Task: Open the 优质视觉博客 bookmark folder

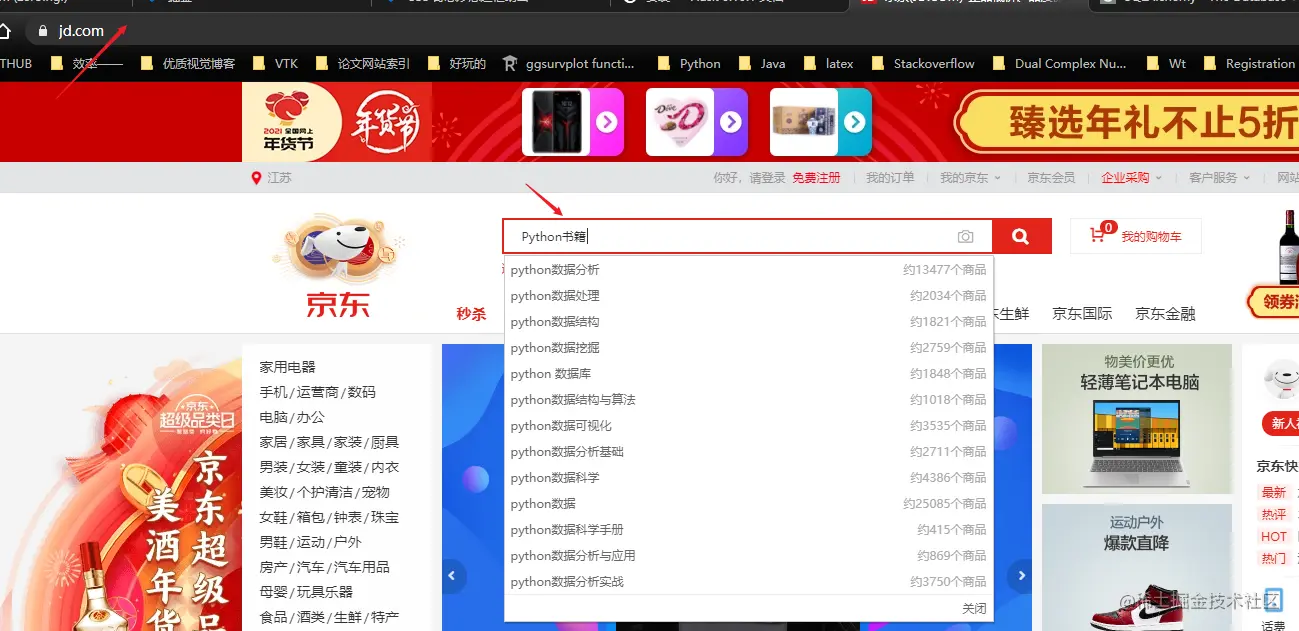Action: [x=188, y=64]
